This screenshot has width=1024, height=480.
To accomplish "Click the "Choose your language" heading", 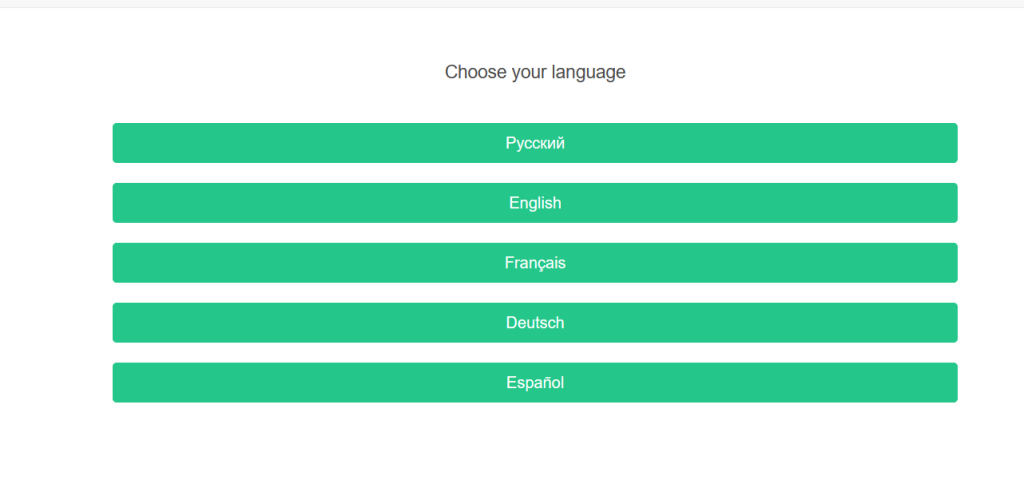I will coord(535,72).
